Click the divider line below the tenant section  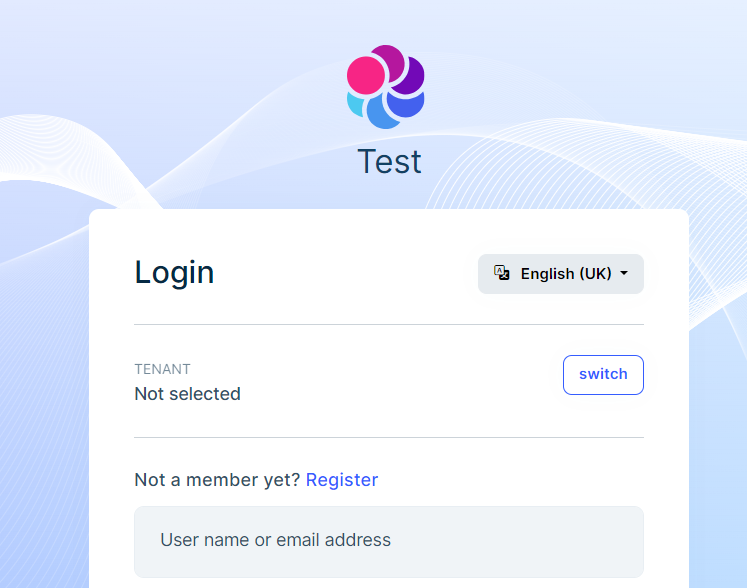(389, 437)
